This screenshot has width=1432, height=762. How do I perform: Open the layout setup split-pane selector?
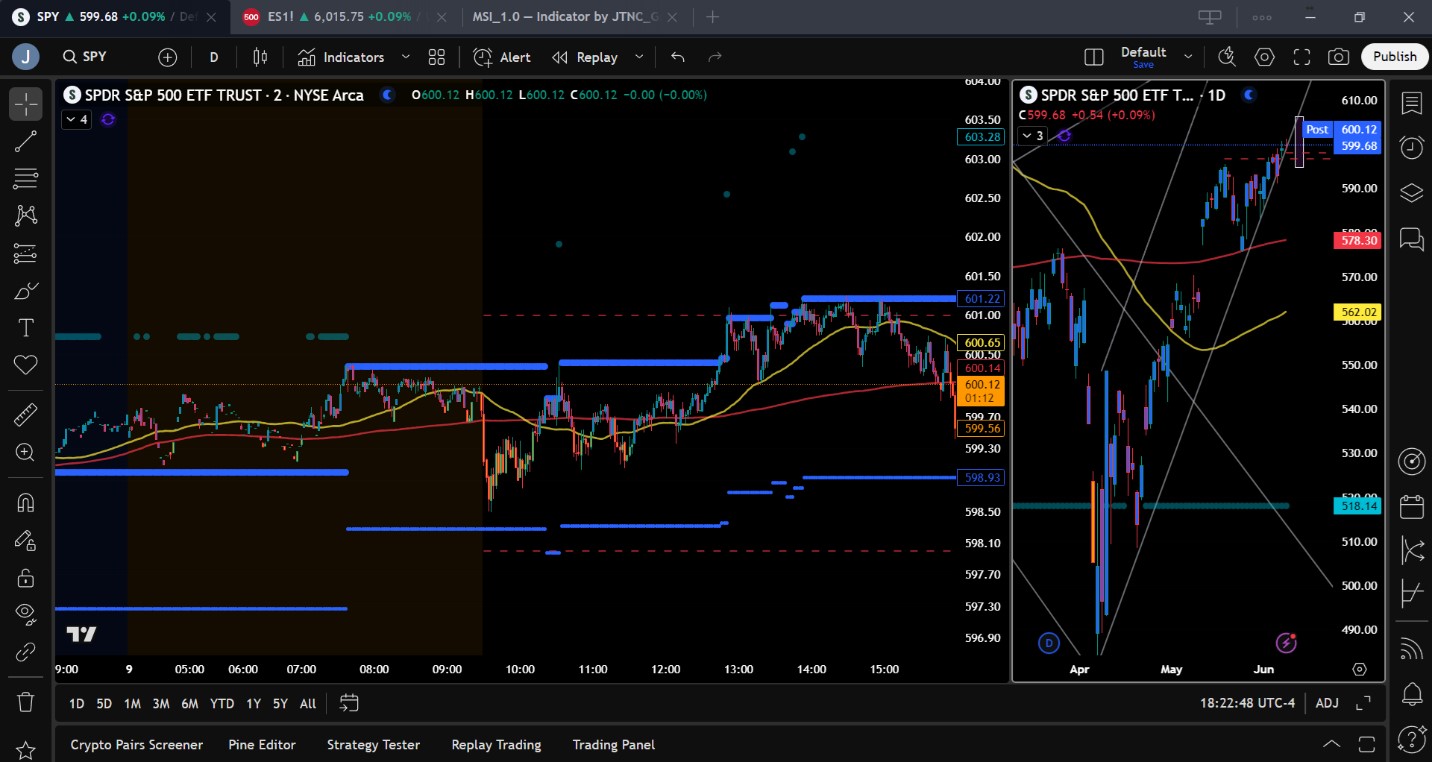pyautogui.click(x=1094, y=57)
